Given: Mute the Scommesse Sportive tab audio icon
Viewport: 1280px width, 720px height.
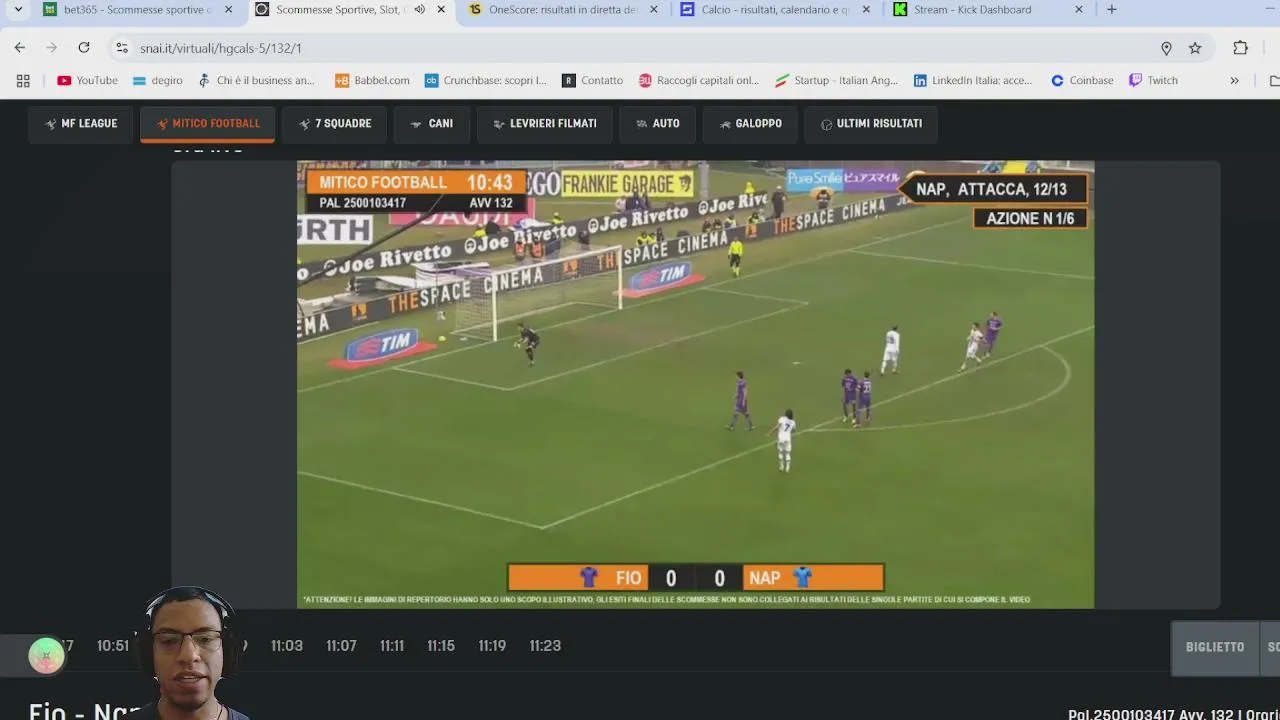Looking at the screenshot, I should click(419, 9).
